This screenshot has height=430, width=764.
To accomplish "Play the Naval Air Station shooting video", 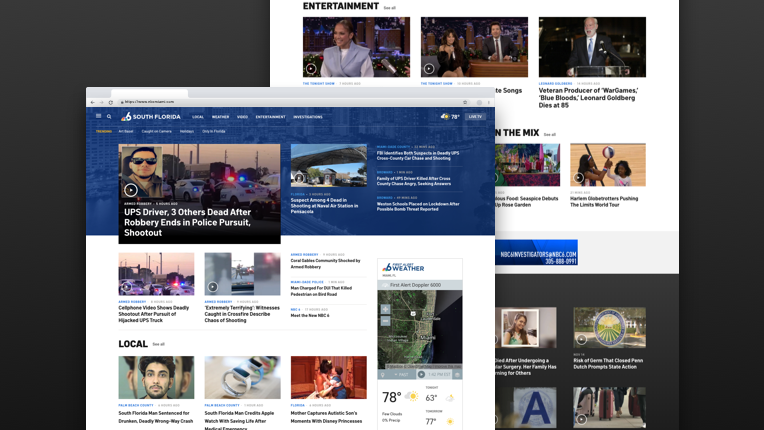I will click(x=299, y=178).
